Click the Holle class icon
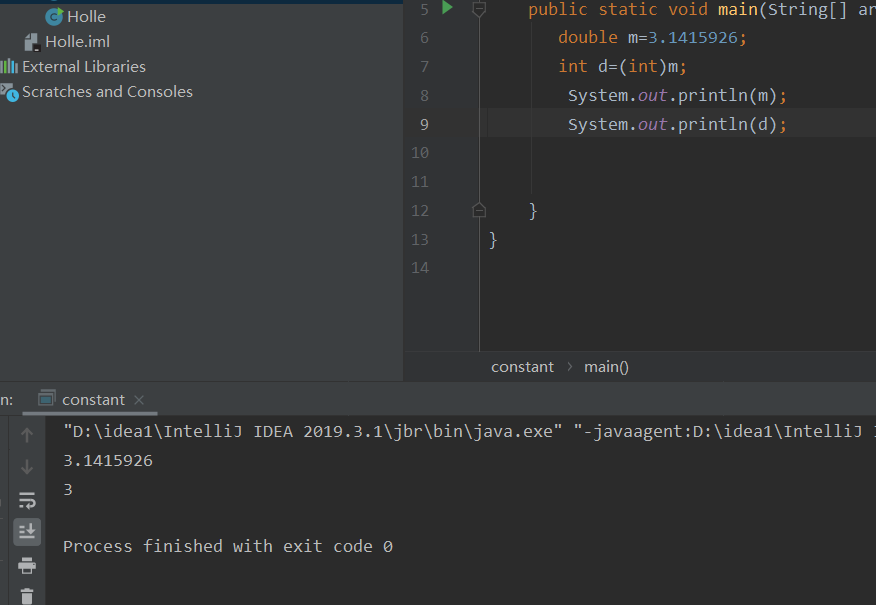 [54, 17]
